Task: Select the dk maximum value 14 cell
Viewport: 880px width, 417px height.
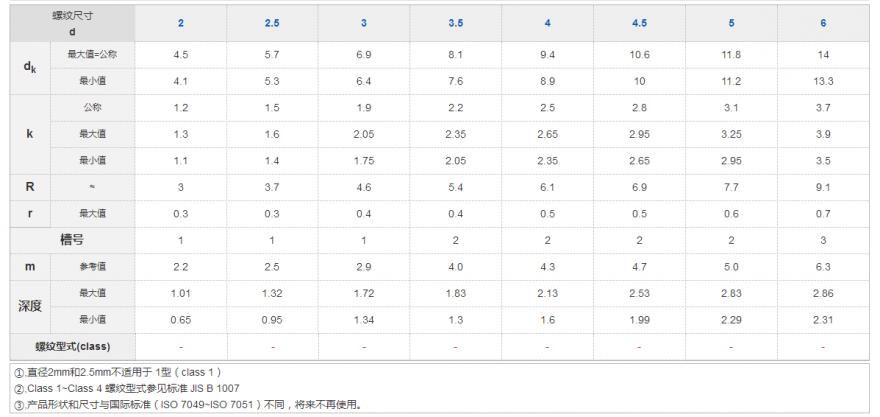Action: tap(822, 54)
